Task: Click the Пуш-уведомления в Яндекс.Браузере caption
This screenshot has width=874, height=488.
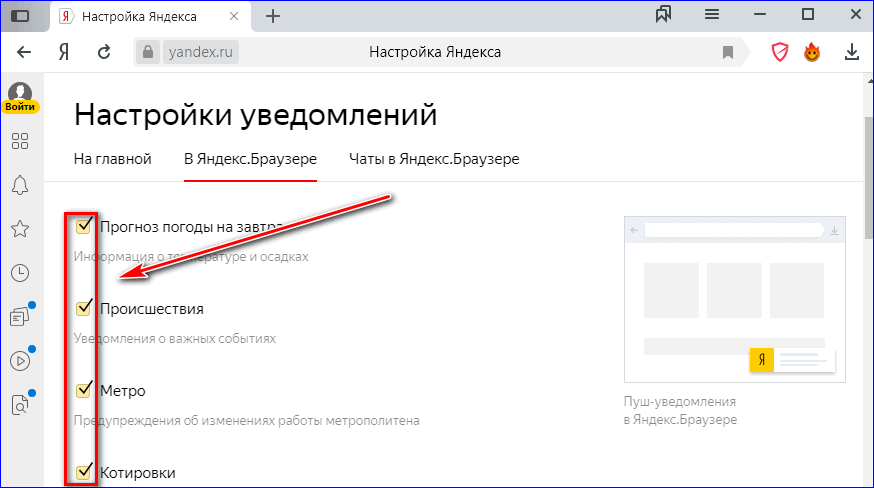Action: [681, 410]
